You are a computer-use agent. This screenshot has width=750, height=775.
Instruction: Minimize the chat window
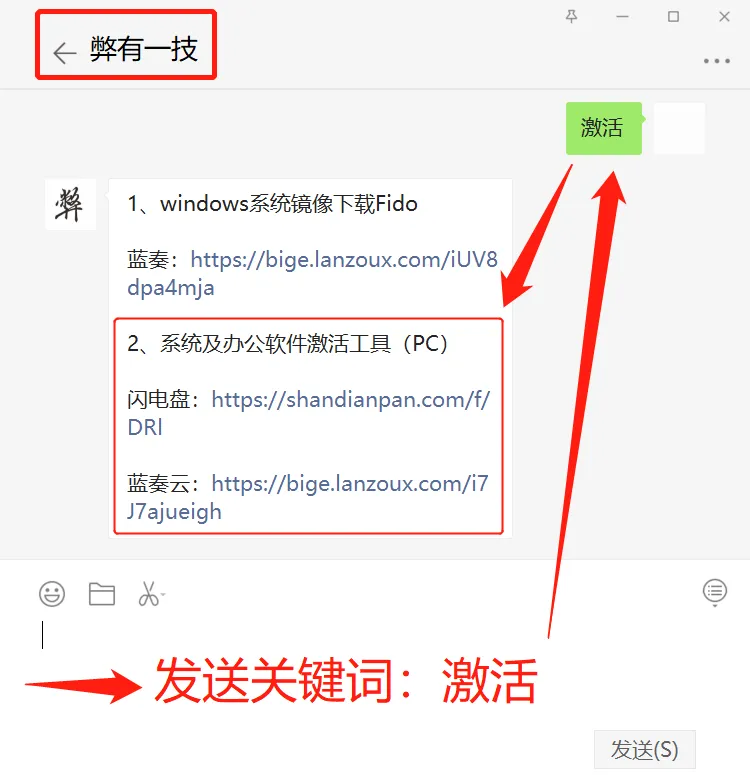pyautogui.click(x=622, y=17)
